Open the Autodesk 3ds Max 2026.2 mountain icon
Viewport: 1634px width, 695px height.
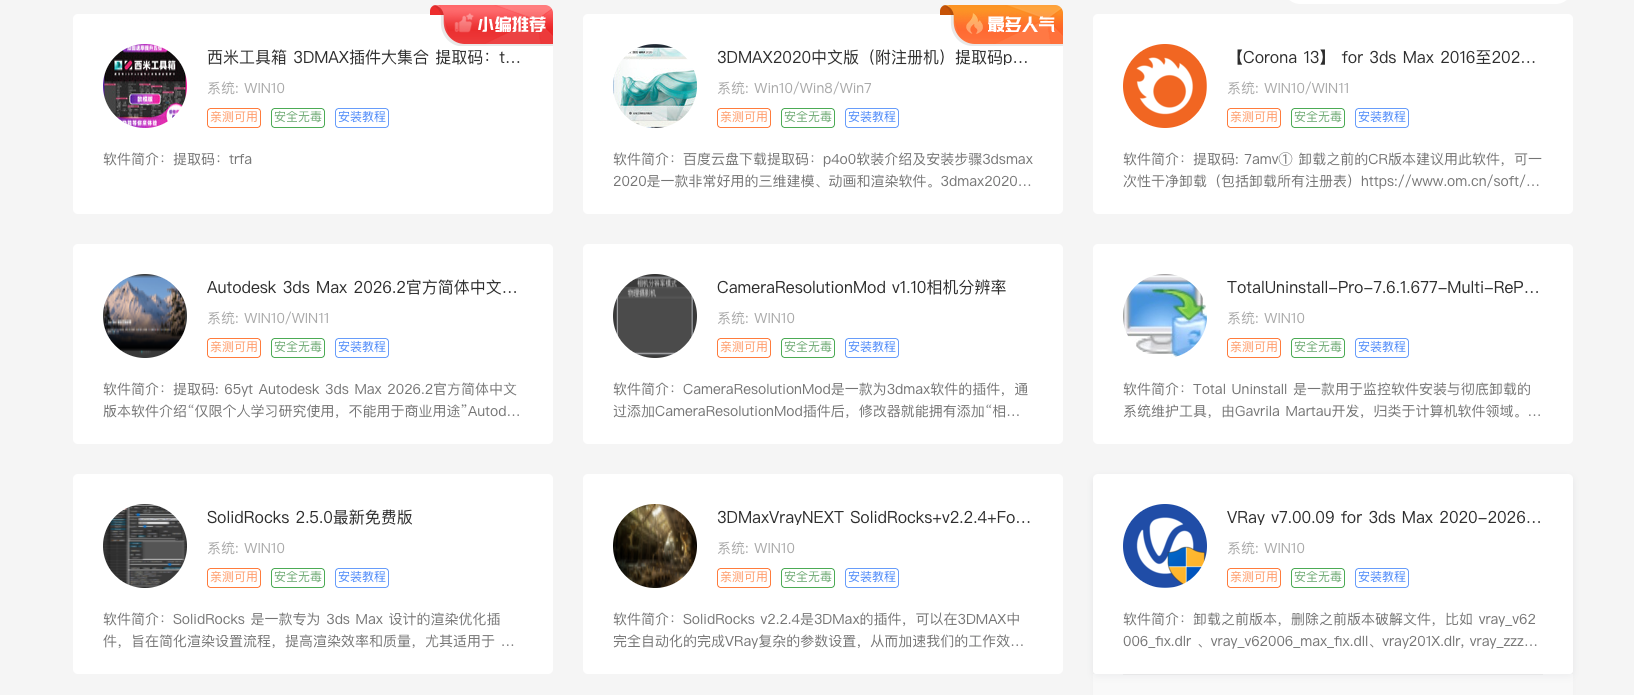click(x=145, y=316)
